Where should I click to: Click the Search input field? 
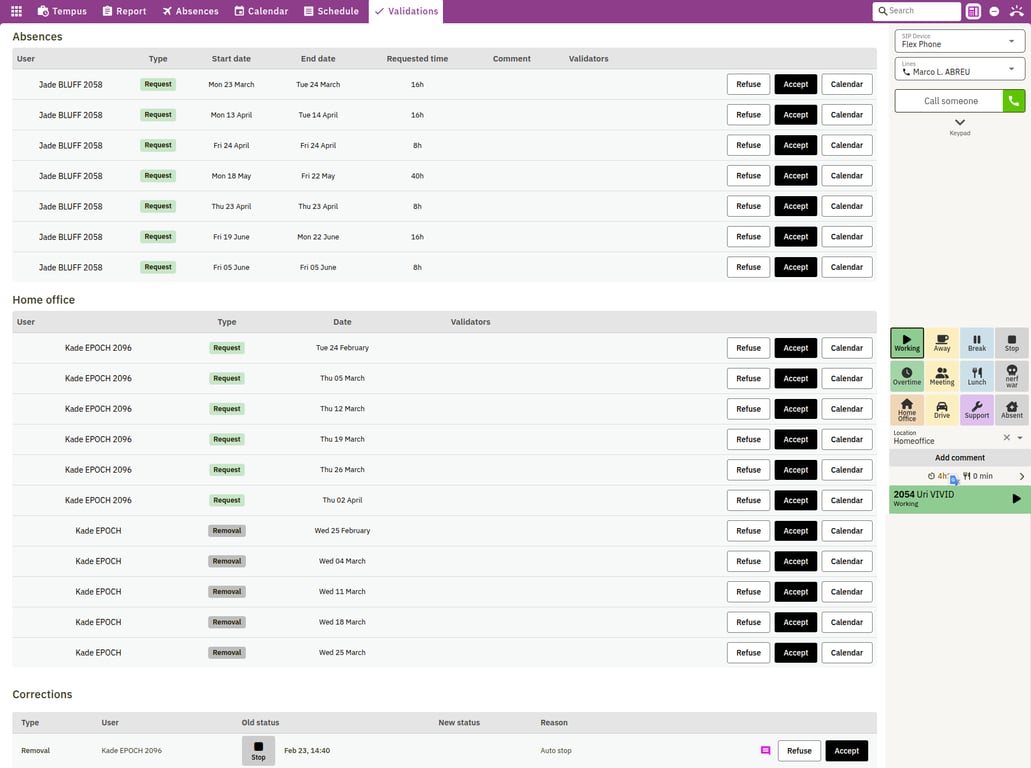[x=917, y=11]
